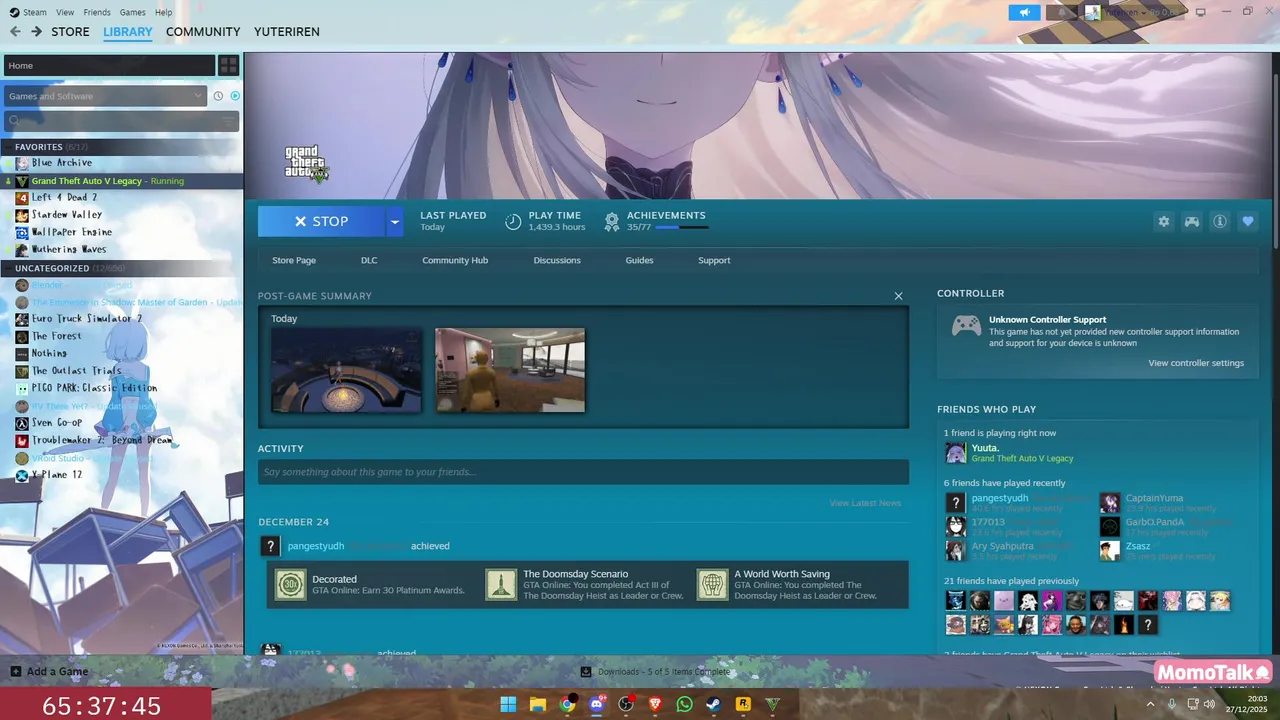The width and height of the screenshot is (1280, 720).
Task: Show game information icon
Action: (1219, 222)
